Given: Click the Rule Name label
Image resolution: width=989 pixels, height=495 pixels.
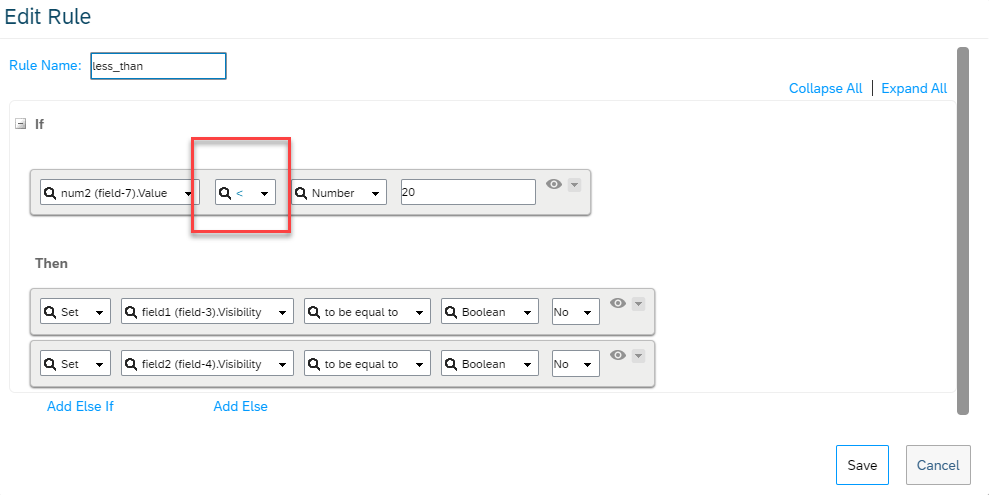Looking at the screenshot, I should pos(45,65).
